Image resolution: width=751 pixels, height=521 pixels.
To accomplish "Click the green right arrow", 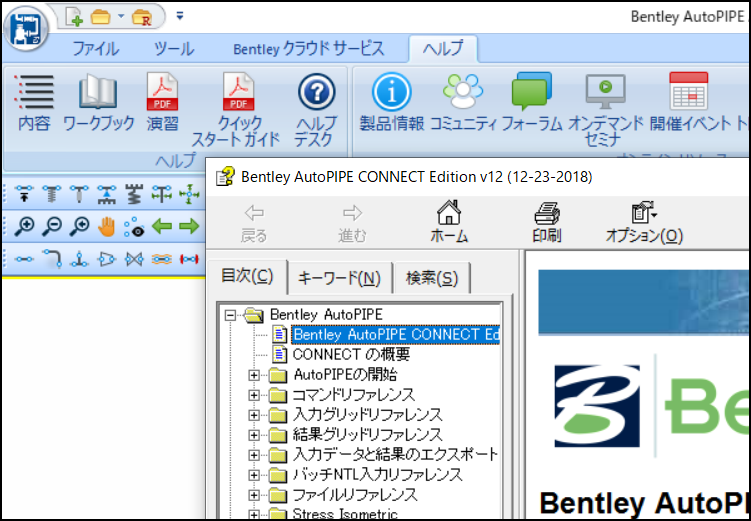I will click(189, 226).
